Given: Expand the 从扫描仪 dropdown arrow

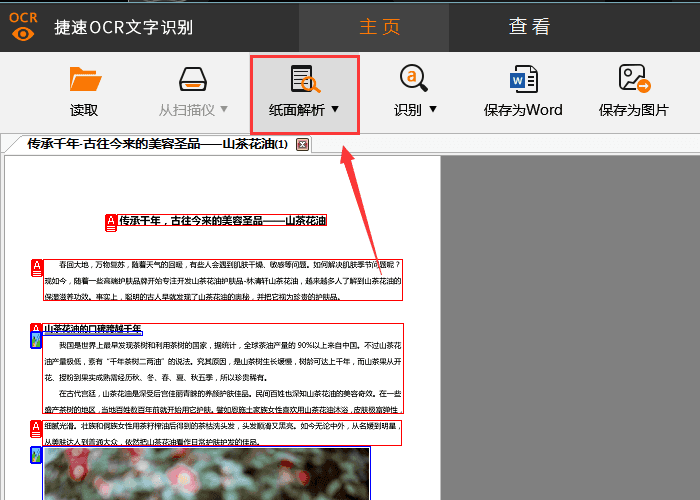Looking at the screenshot, I should coord(224,108).
